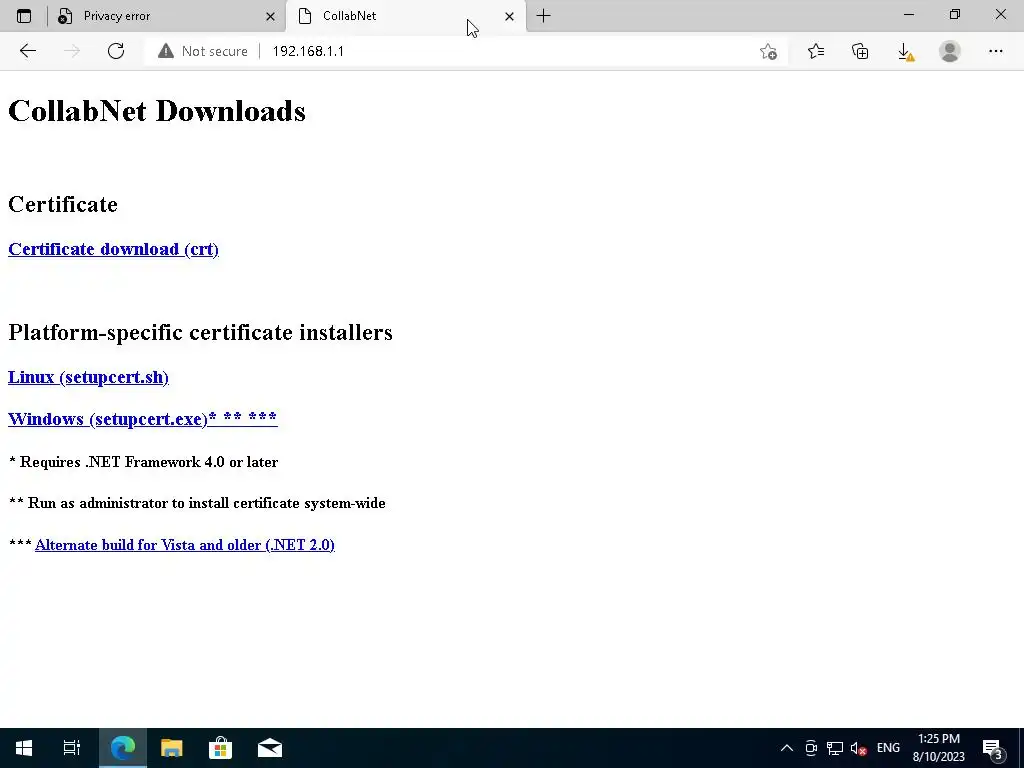Viewport: 1024px width, 768px height.
Task: Add this page to favorites
Action: tap(769, 52)
